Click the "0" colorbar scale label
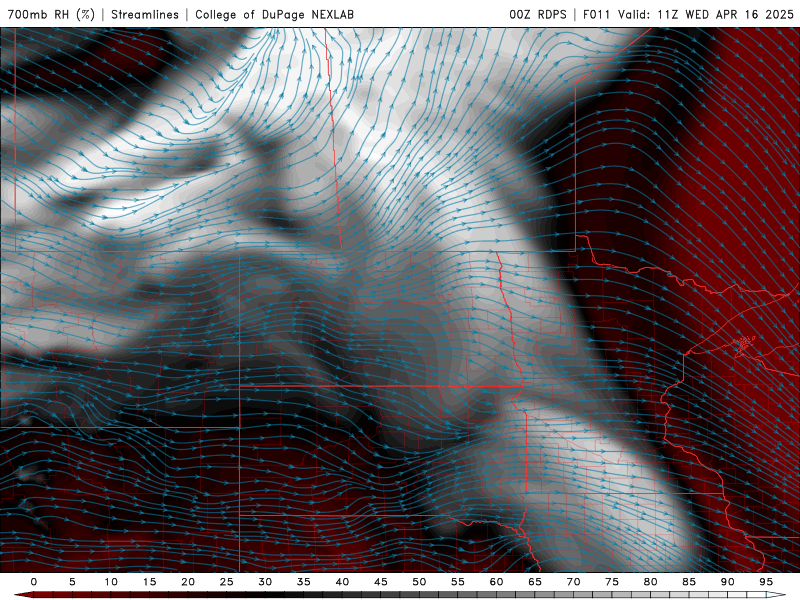800x600 pixels. click(x=34, y=582)
